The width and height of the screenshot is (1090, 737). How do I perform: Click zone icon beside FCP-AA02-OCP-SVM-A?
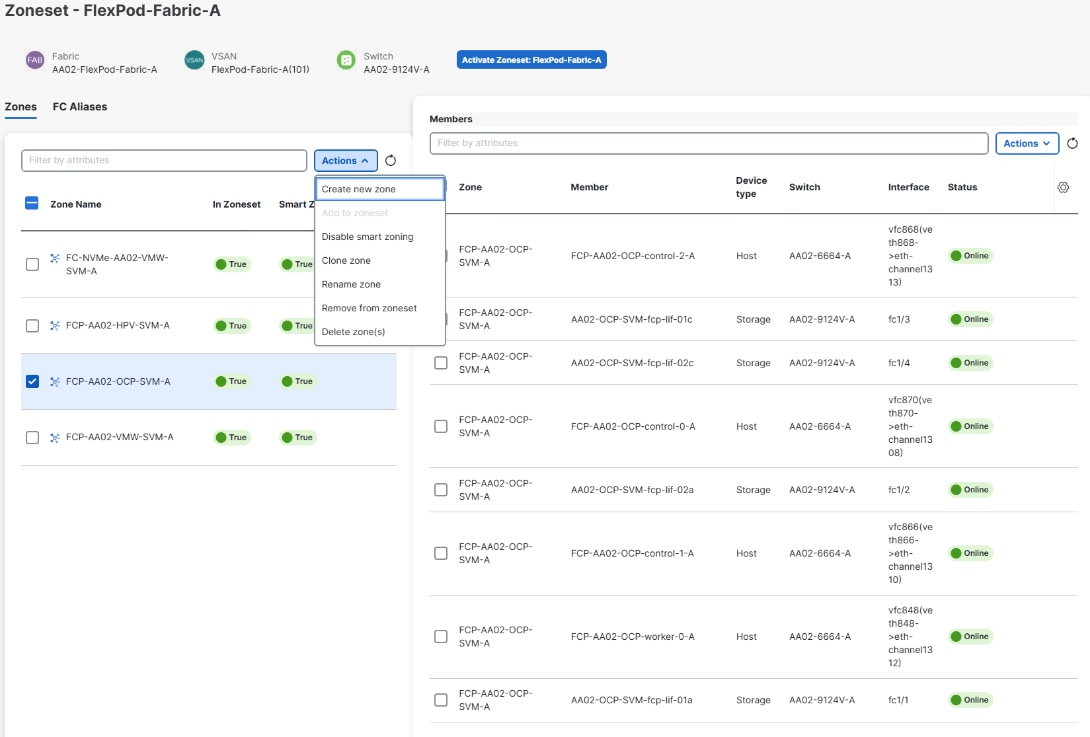click(x=55, y=382)
